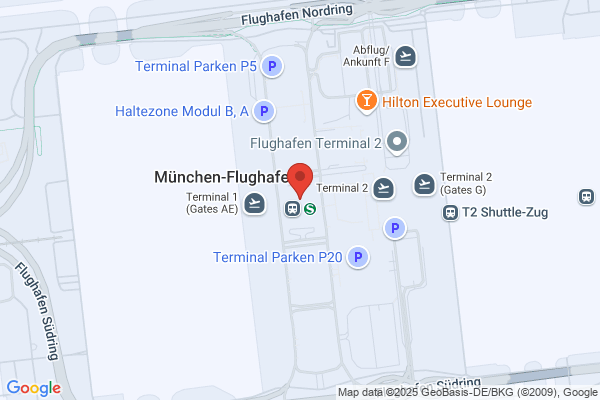Click the Abflug/Ankunft F airplane icon
Screen dimensions: 600x400
pyautogui.click(x=406, y=56)
